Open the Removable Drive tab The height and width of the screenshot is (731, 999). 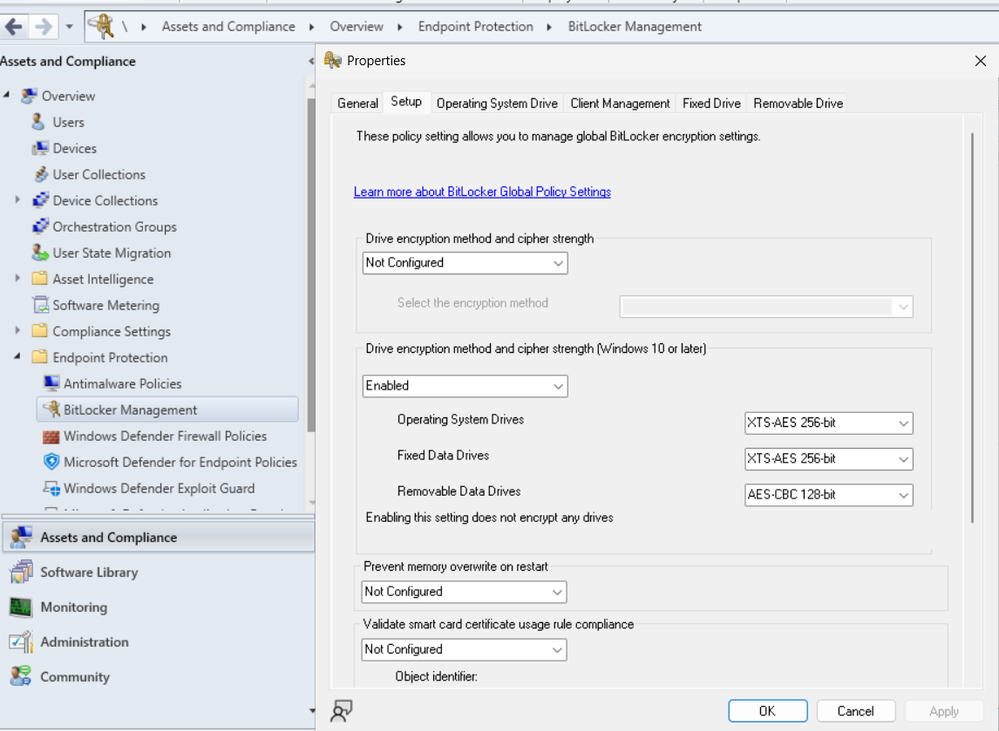(798, 103)
